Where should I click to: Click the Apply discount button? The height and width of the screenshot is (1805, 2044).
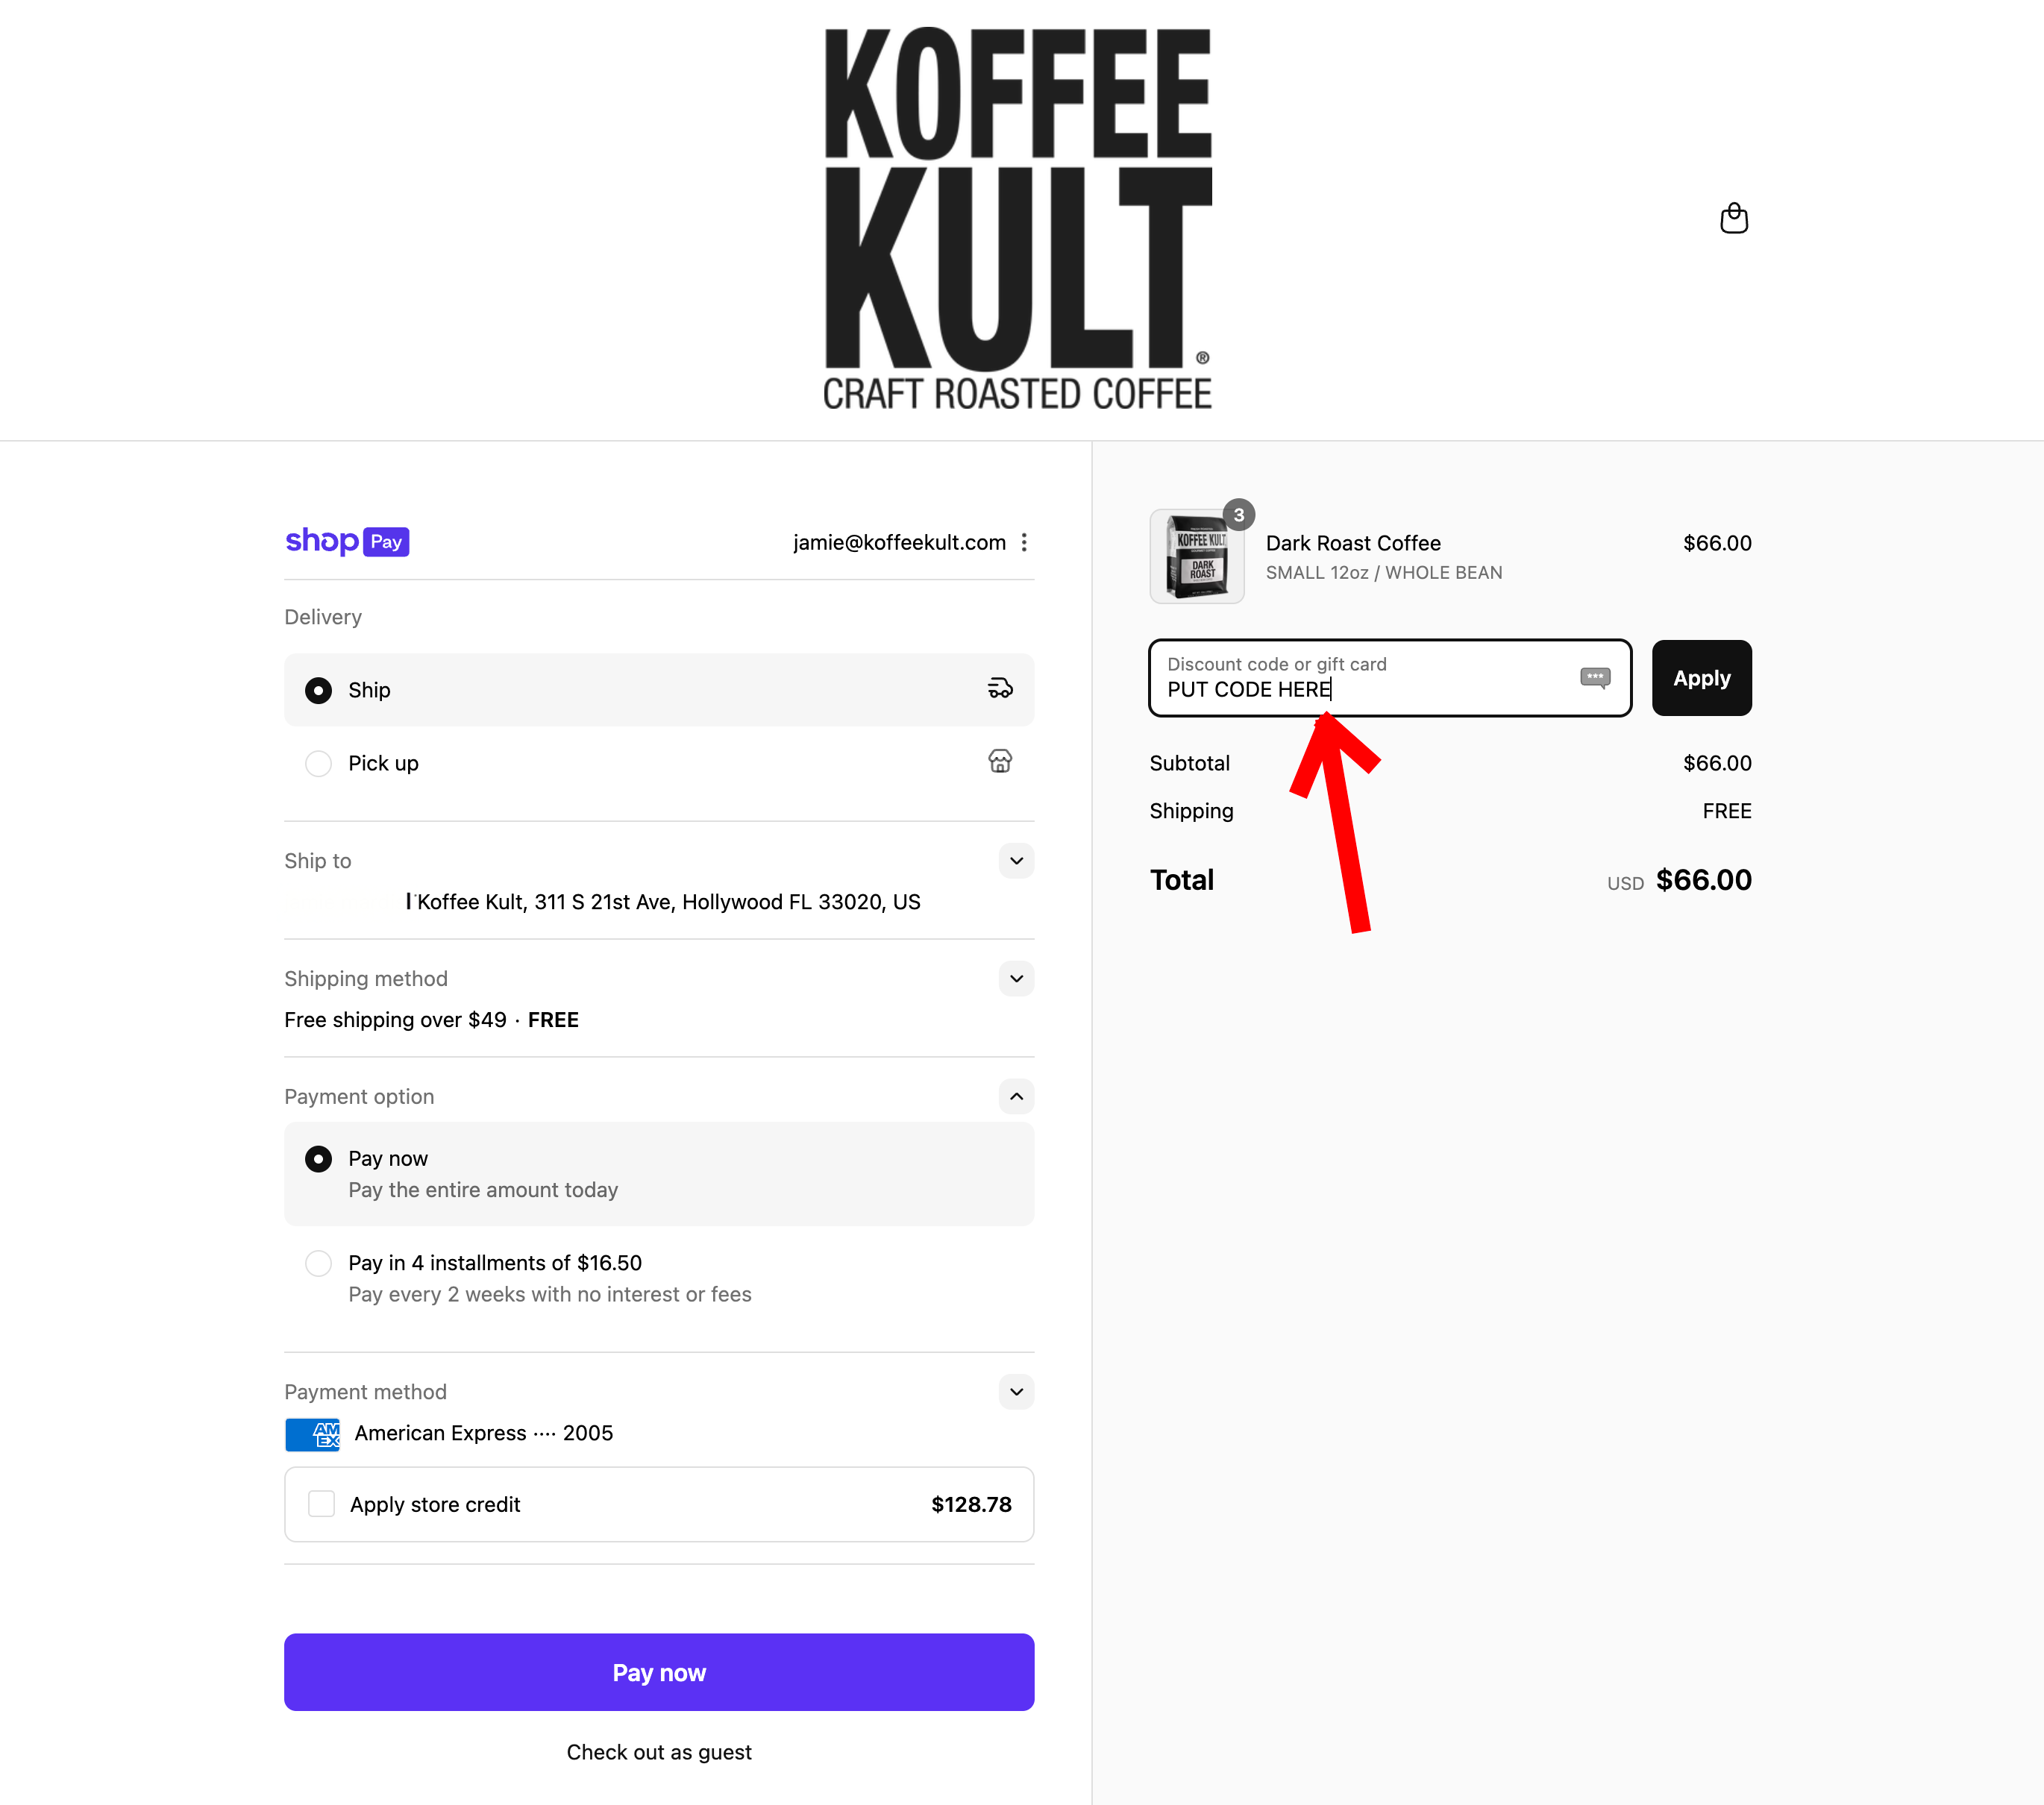(1701, 678)
